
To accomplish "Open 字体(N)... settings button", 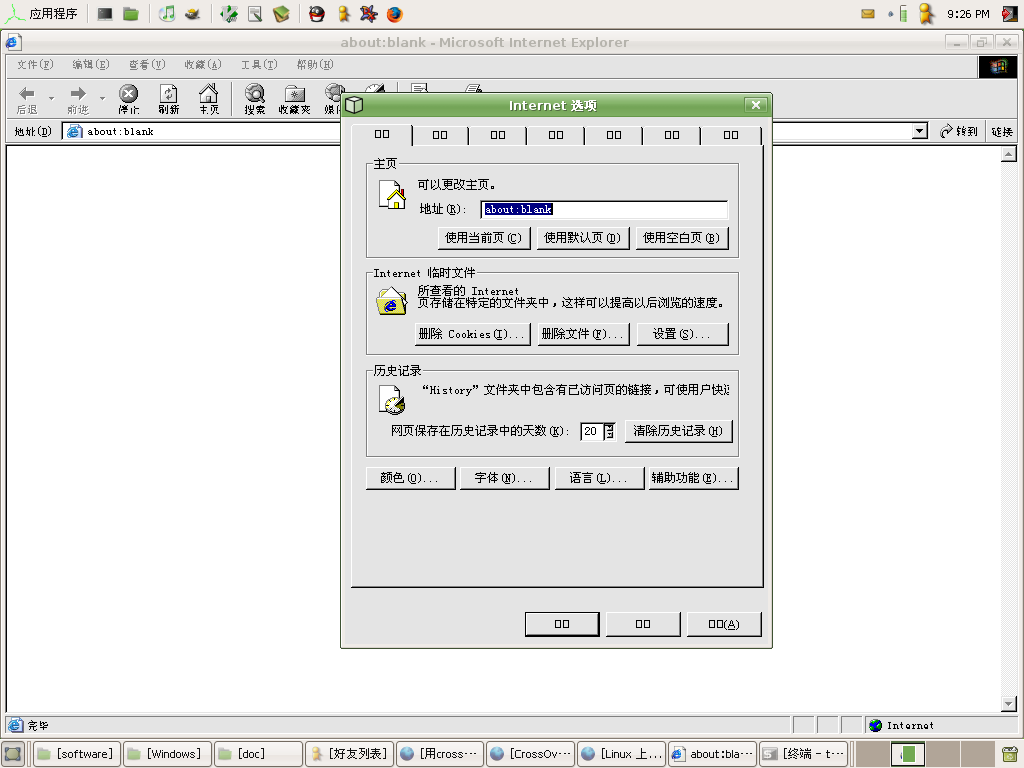I will [x=504, y=478].
